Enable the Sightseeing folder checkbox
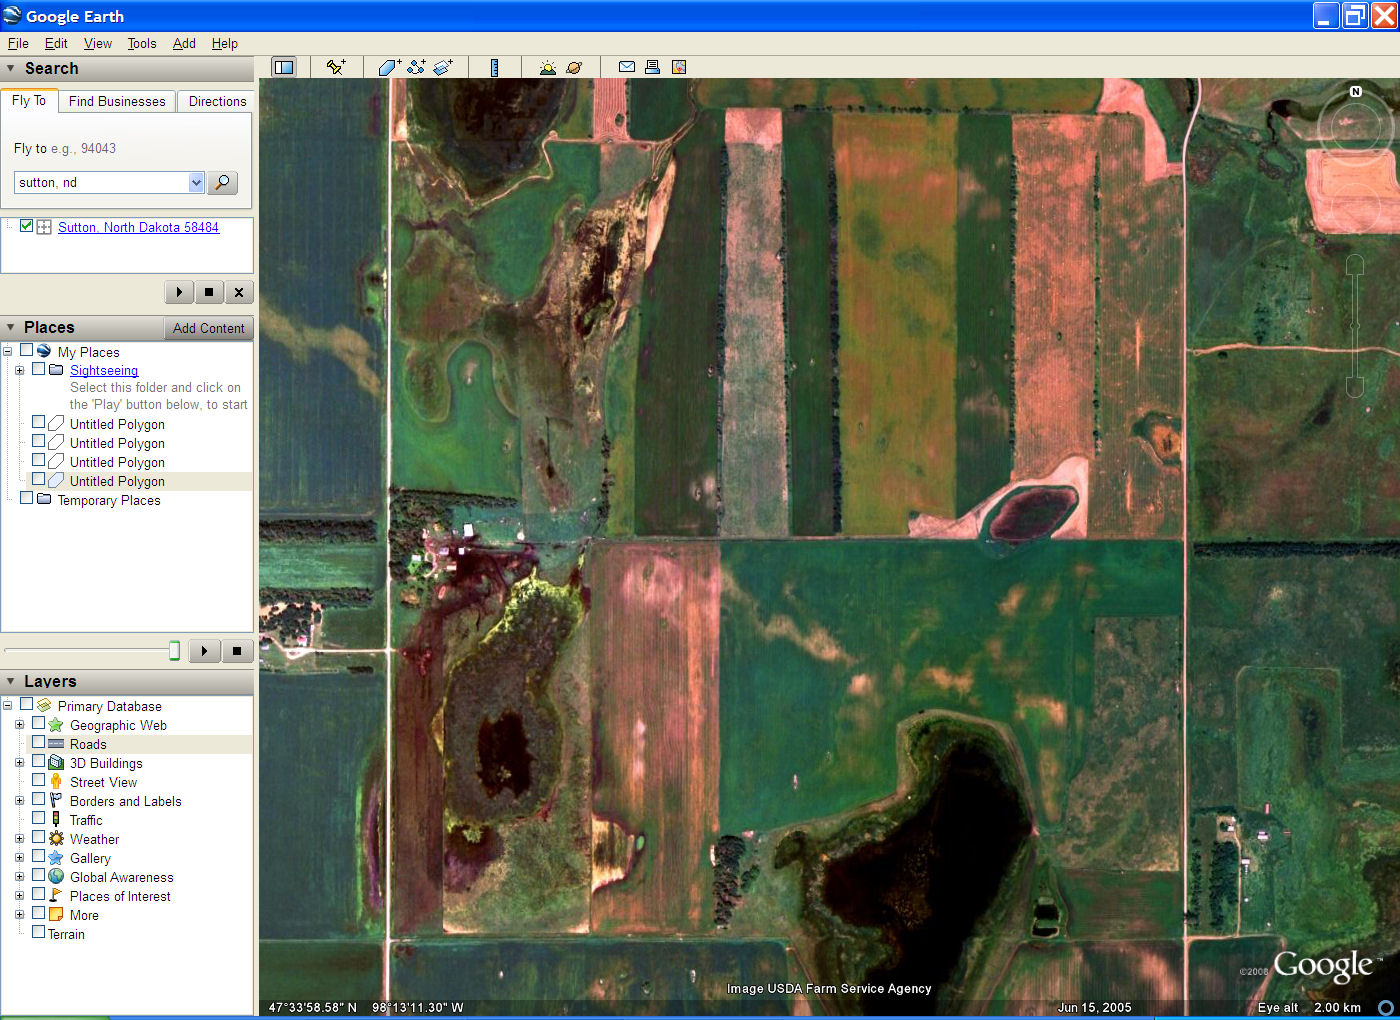 click(x=38, y=369)
